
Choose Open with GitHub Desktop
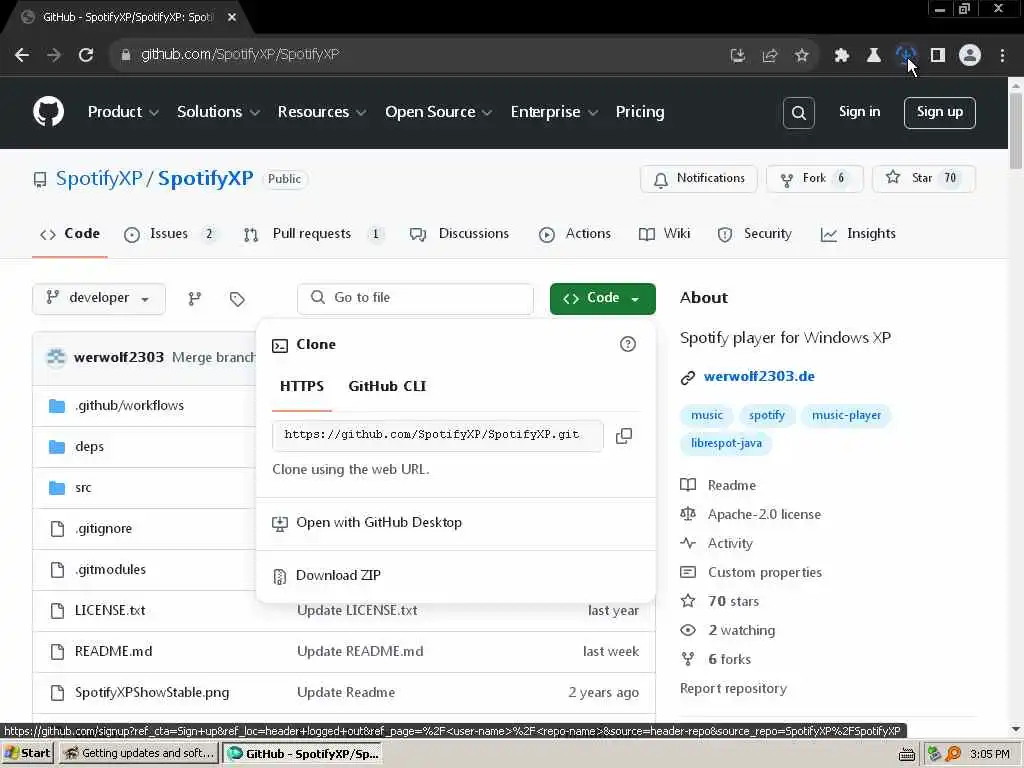click(x=379, y=523)
